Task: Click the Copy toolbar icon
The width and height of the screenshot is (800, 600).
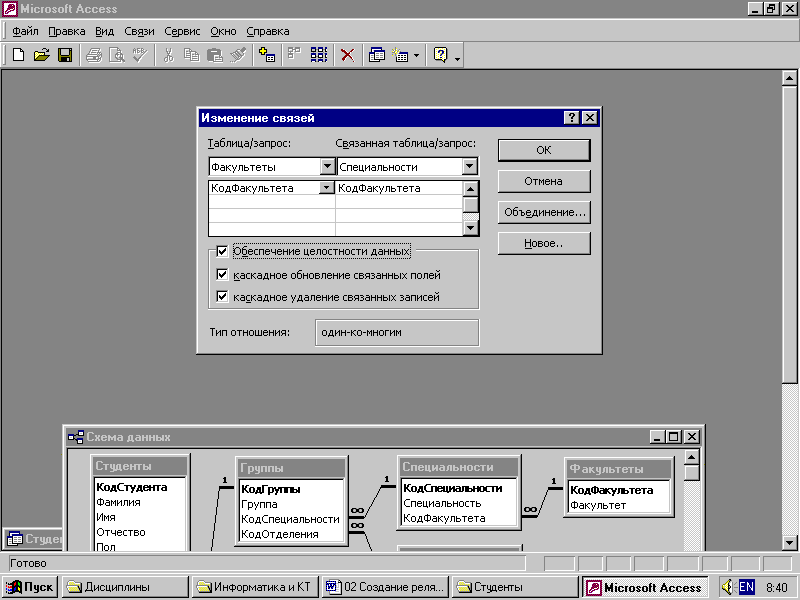Action: pos(191,55)
